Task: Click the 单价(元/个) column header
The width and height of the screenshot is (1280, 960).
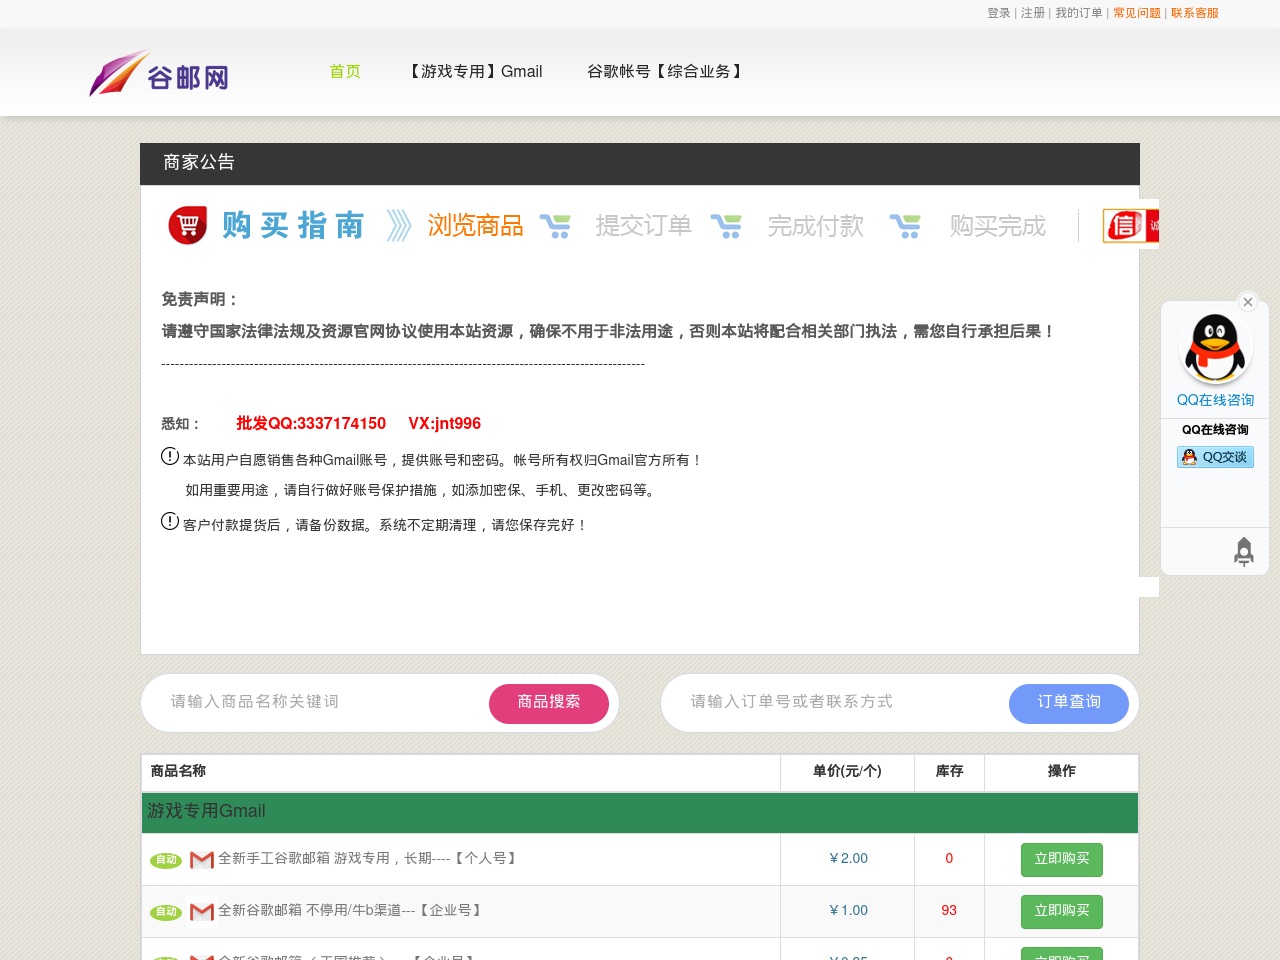Action: tap(847, 771)
